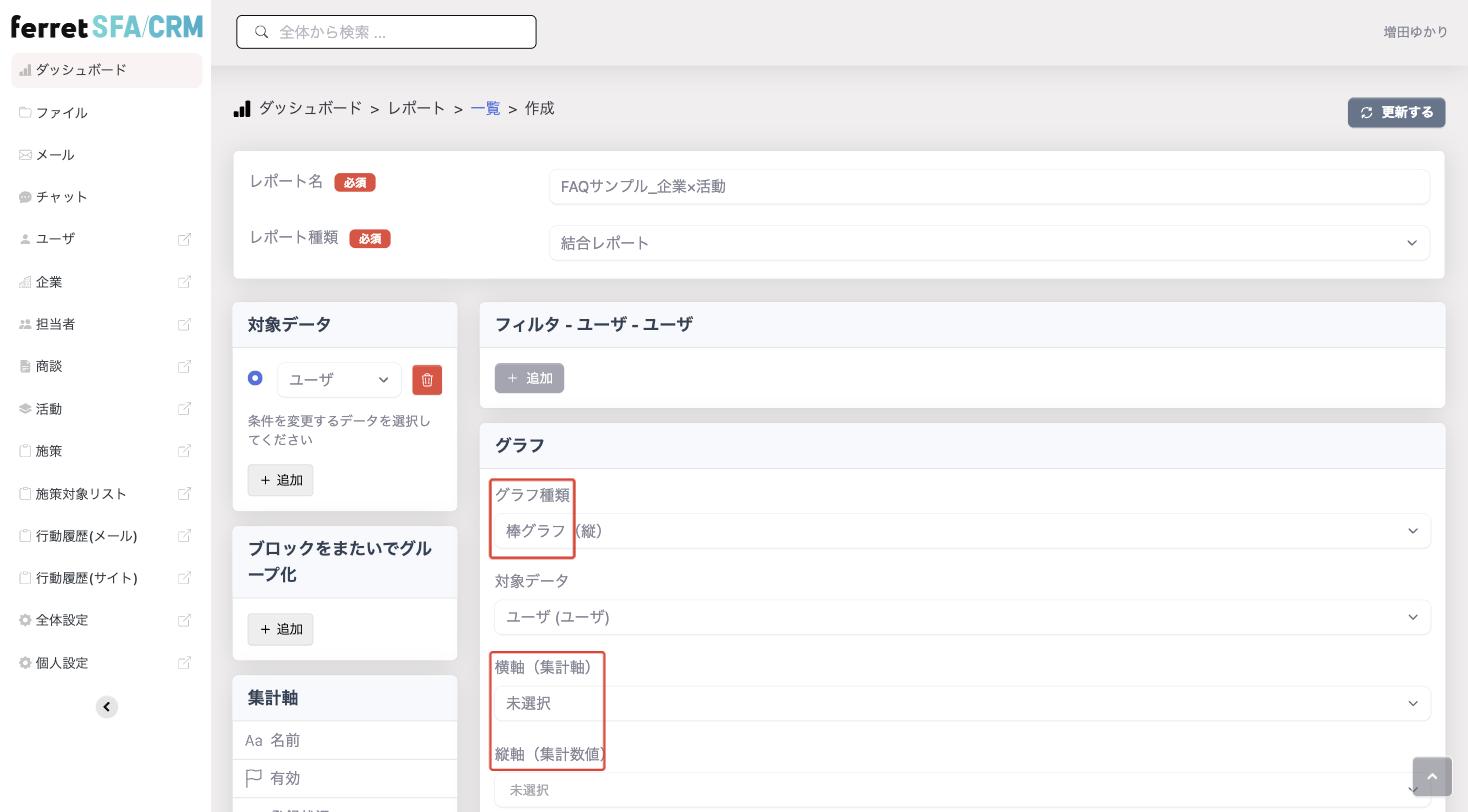
Task: Go to ダッシュボード in the sidebar
Action: (x=107, y=70)
